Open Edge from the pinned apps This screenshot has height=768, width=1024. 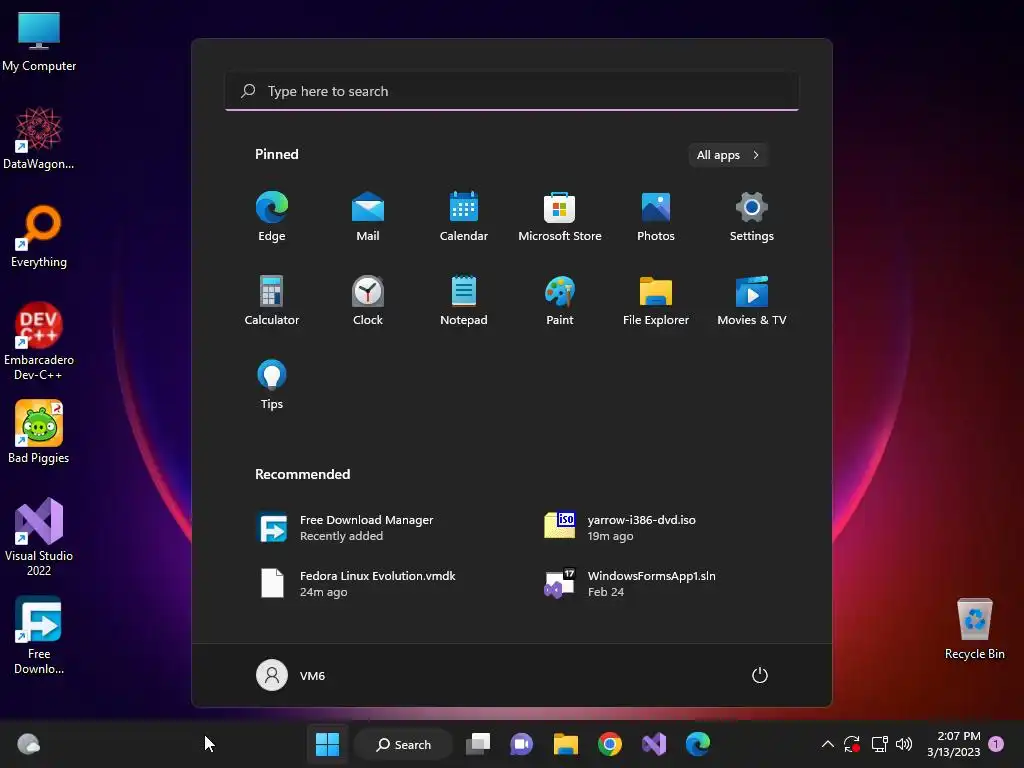[x=272, y=217]
